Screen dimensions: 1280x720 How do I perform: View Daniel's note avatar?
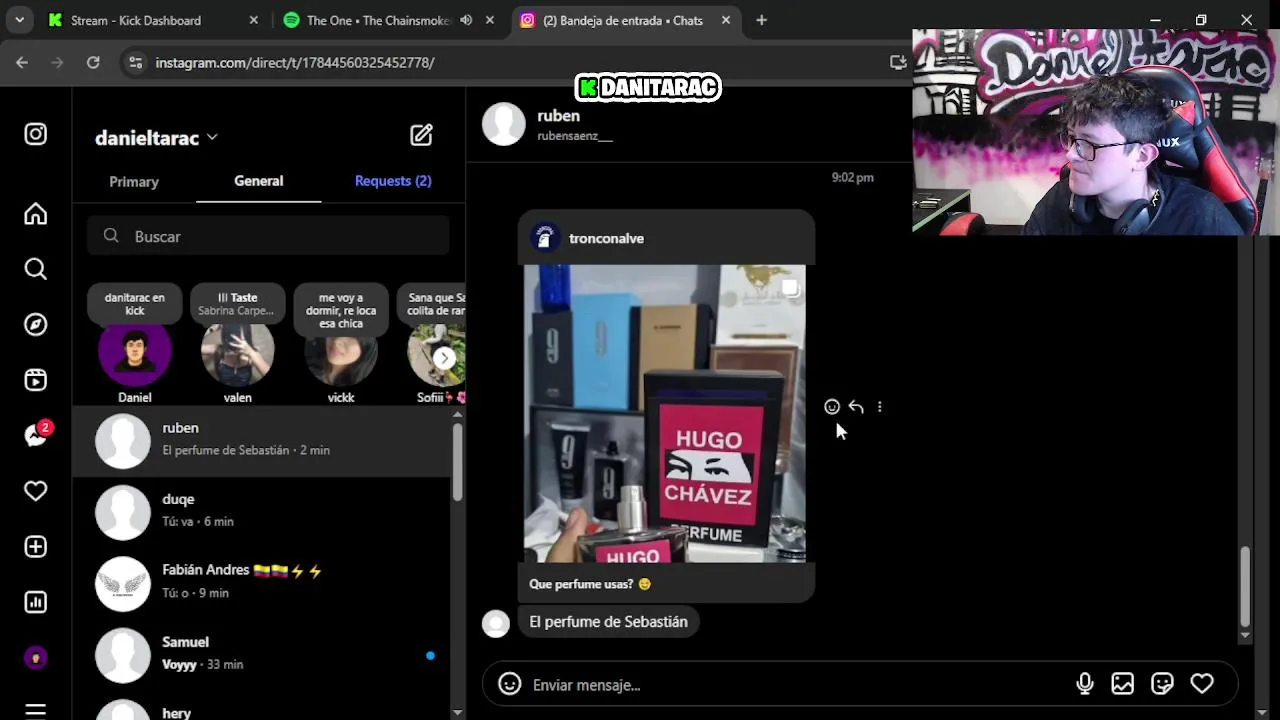point(135,353)
